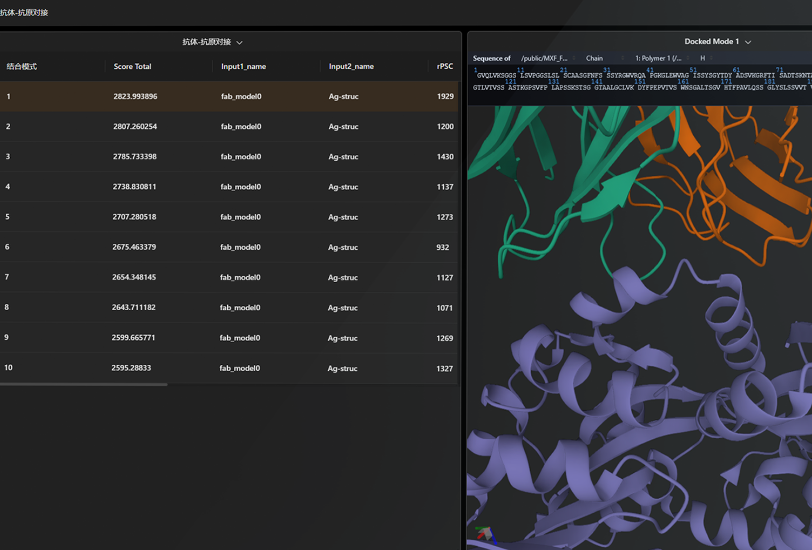812x550 pixels.
Task: Click rPSC value 1929
Action: coord(445,96)
